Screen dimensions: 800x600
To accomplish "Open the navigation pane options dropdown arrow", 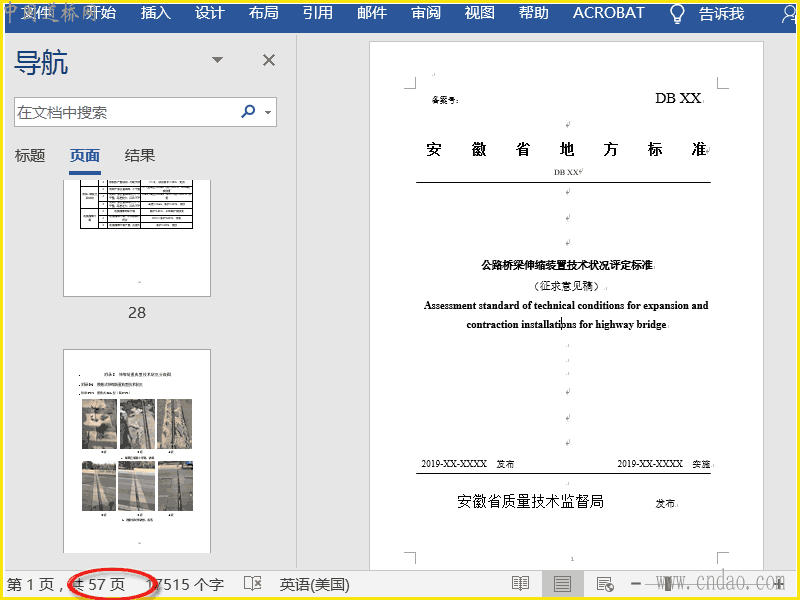I will point(217,60).
